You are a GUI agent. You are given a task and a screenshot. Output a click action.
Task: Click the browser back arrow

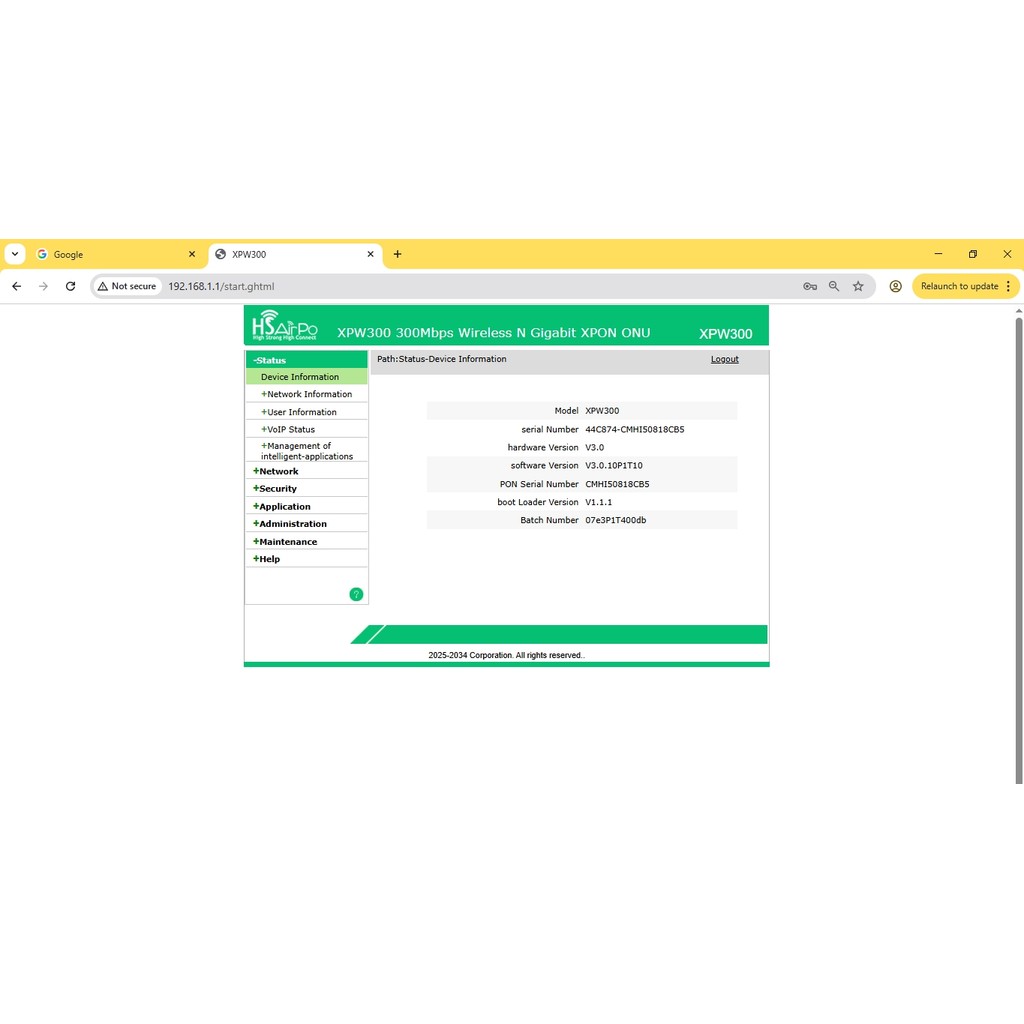[16, 286]
